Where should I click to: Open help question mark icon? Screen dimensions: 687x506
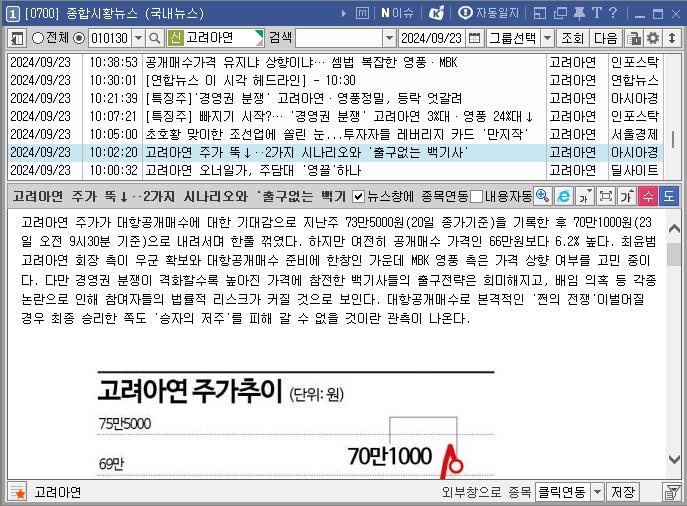pyautogui.click(x=613, y=13)
